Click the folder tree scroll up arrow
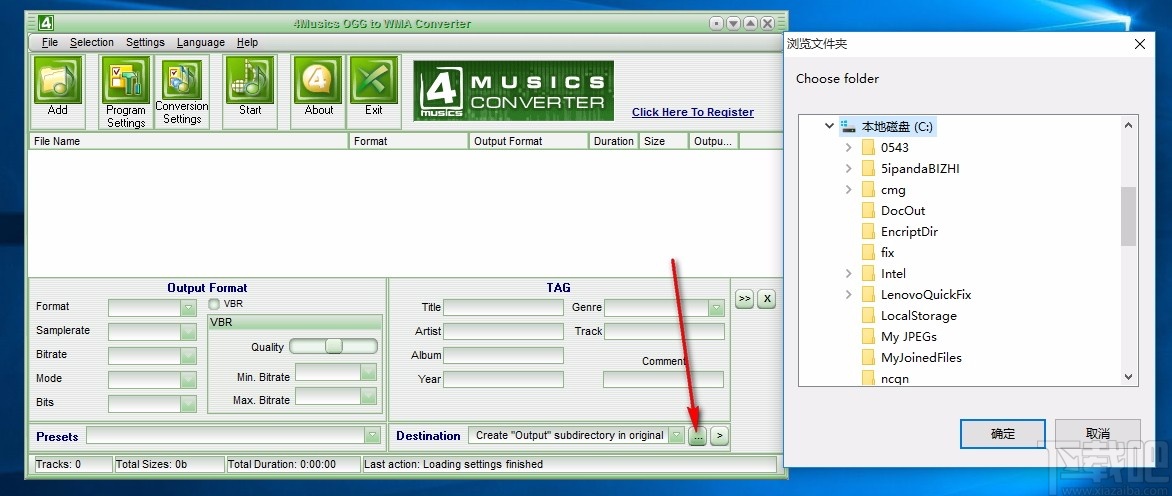This screenshot has width=1172, height=496. pos(1129,123)
